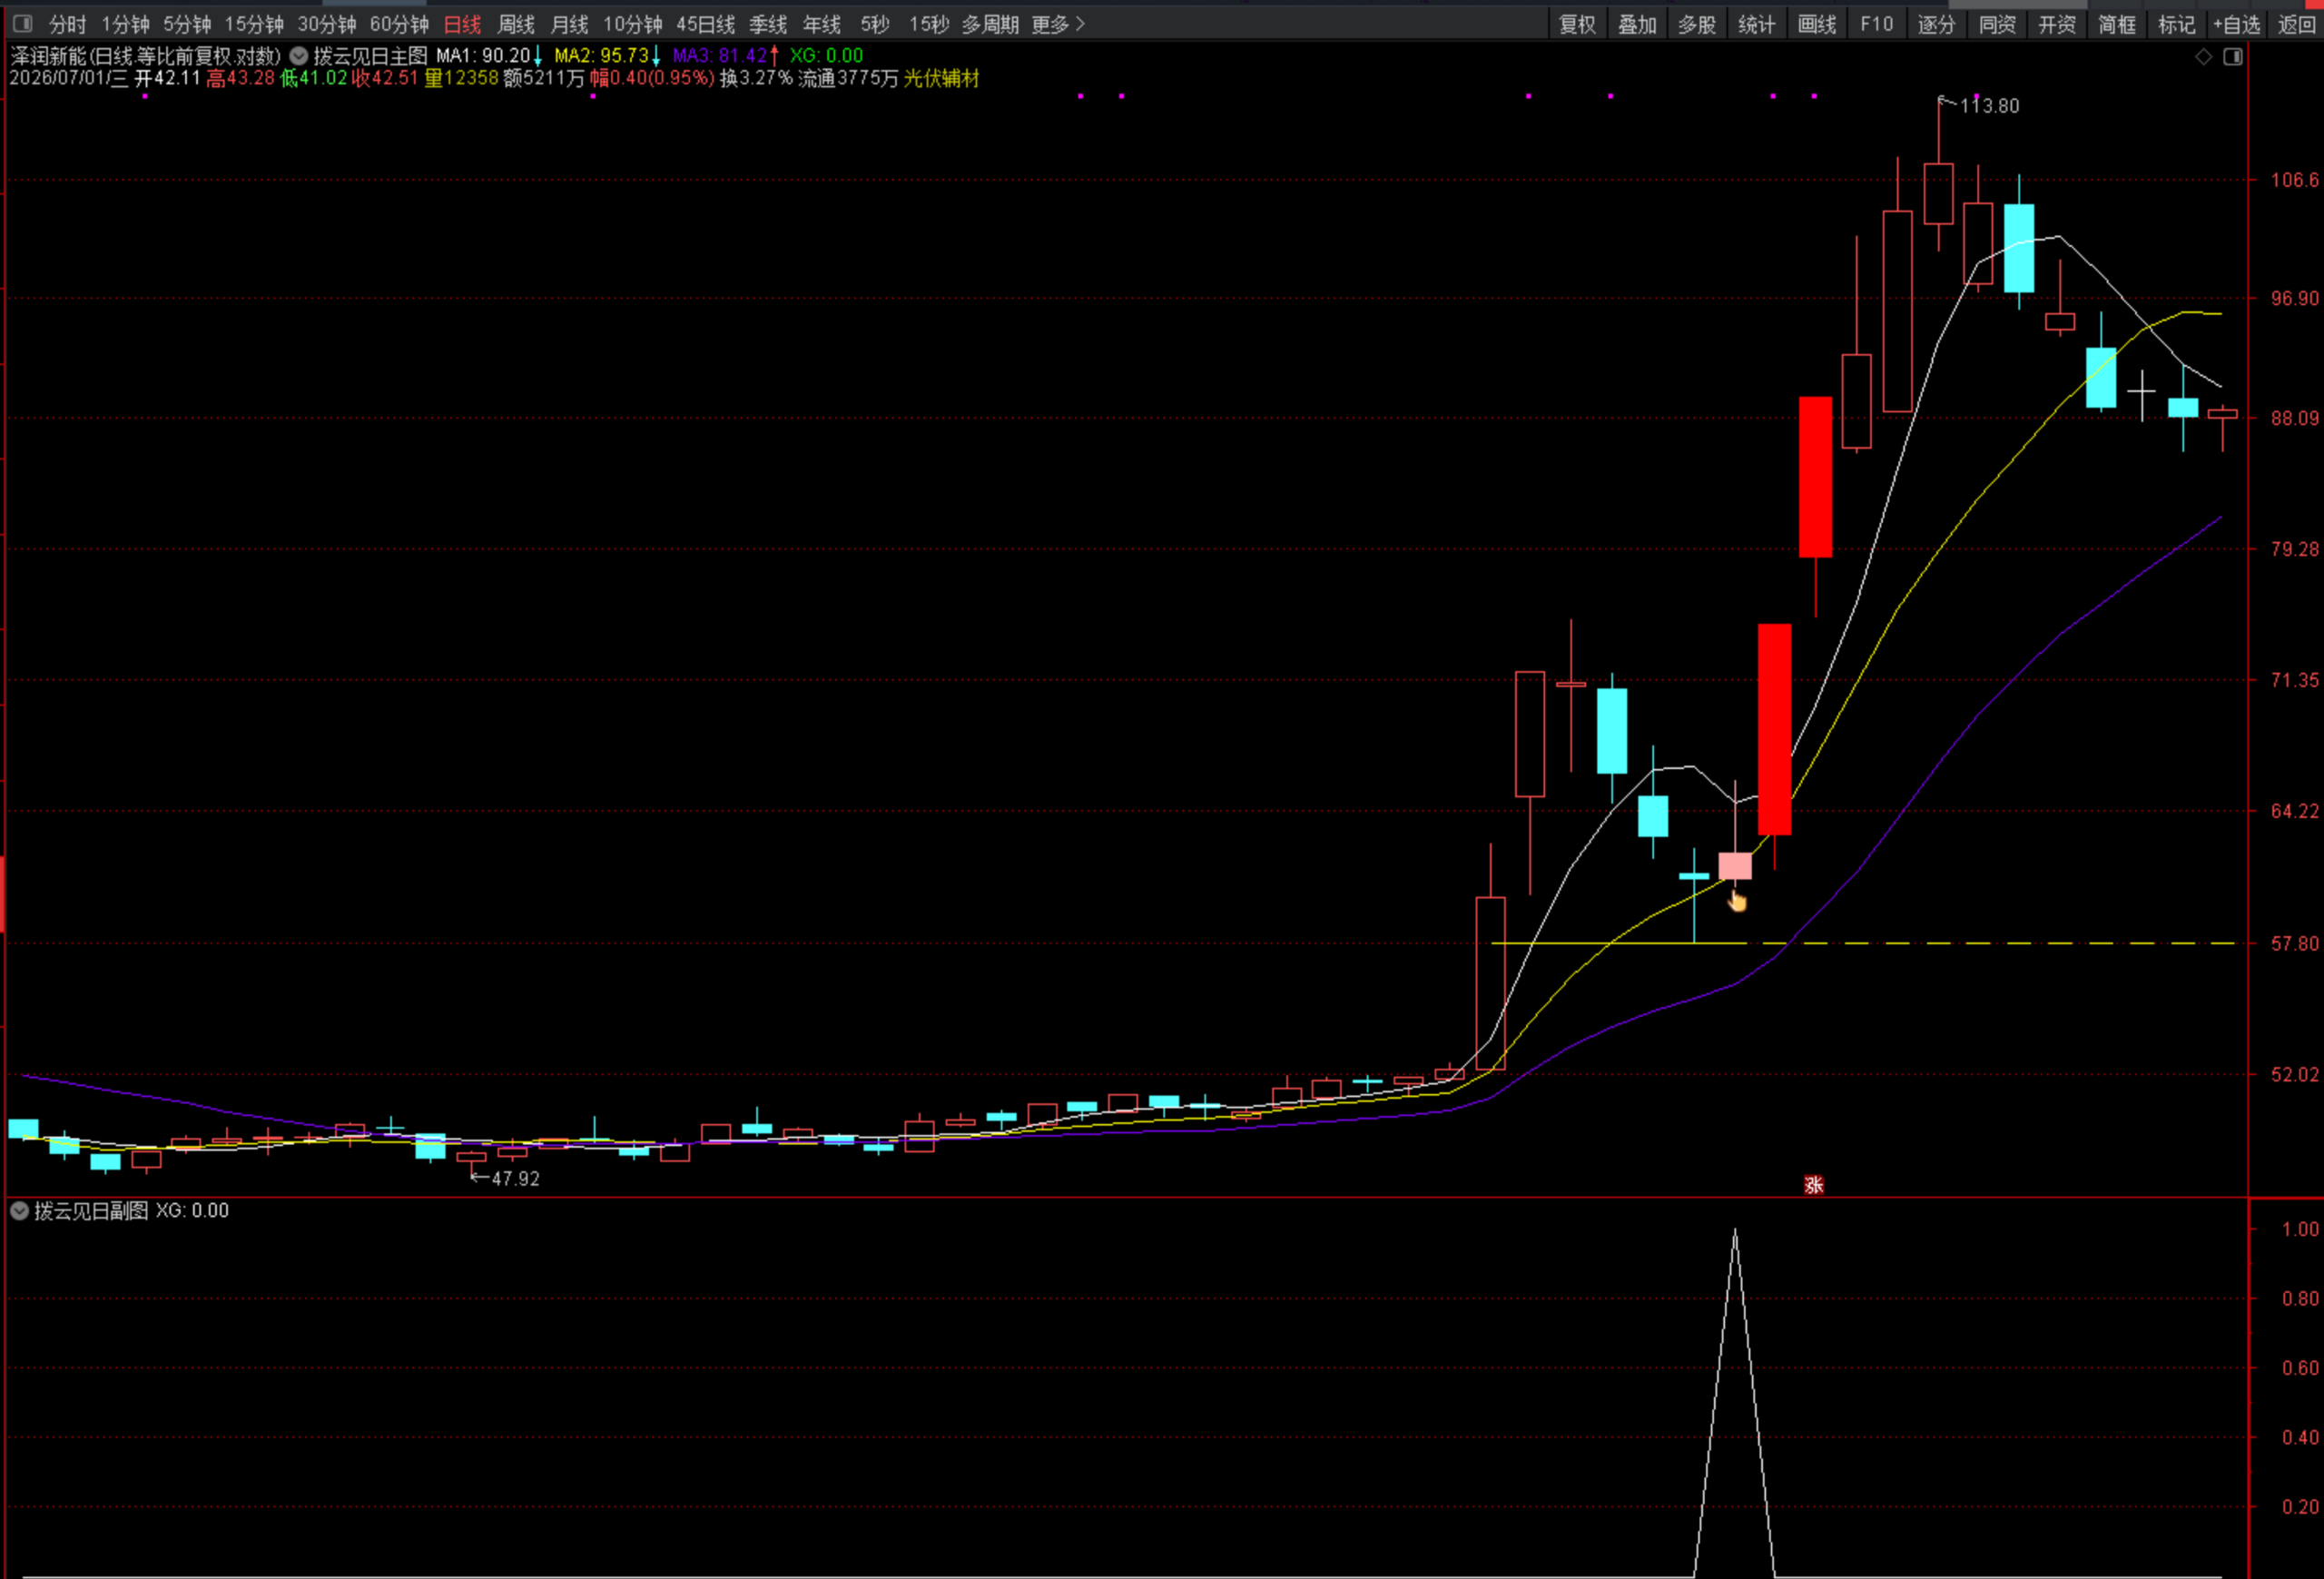Toggle 多股 multi-stock view
This screenshot has width=2324, height=1579.
tap(1697, 24)
